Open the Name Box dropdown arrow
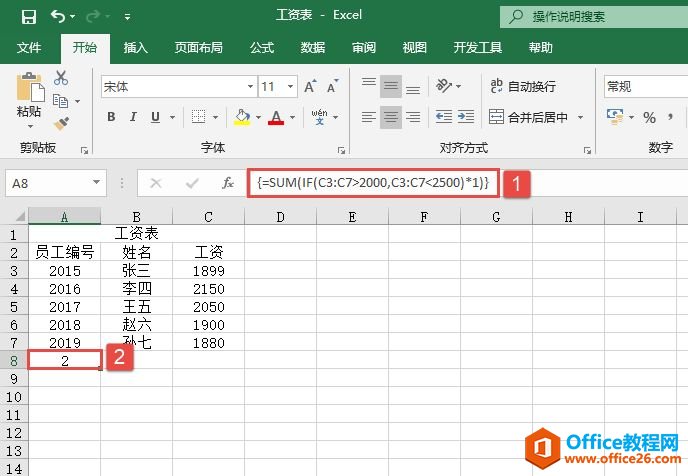The height and width of the screenshot is (476, 688). point(97,183)
